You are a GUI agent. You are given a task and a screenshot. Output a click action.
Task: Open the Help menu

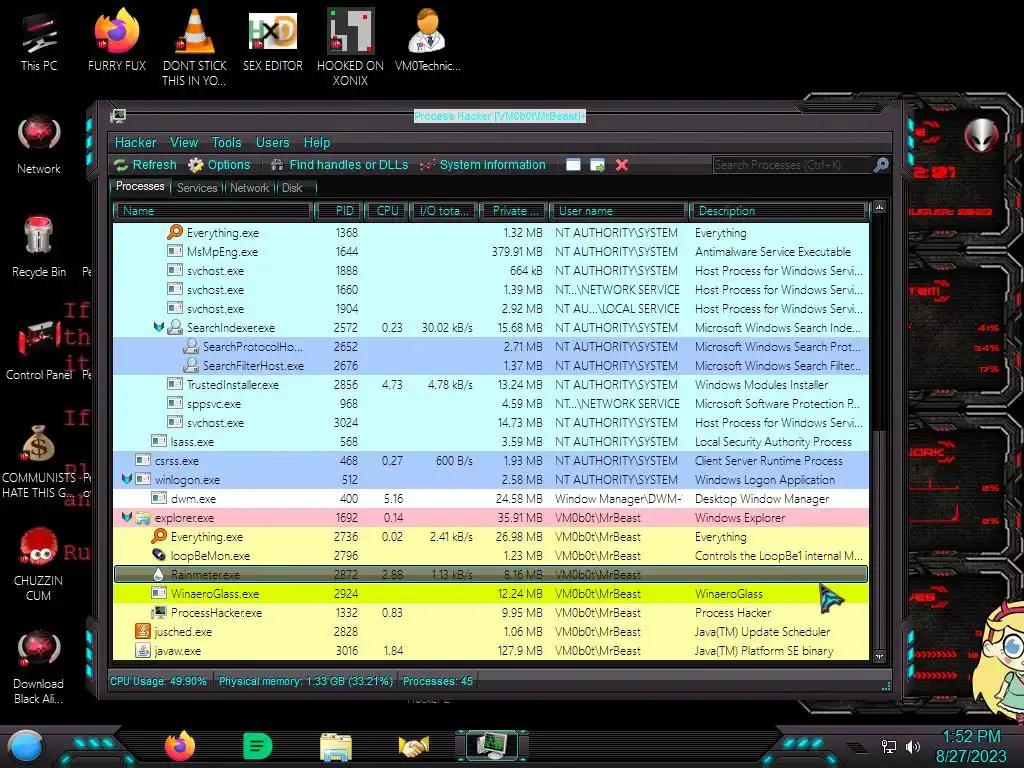pos(317,142)
